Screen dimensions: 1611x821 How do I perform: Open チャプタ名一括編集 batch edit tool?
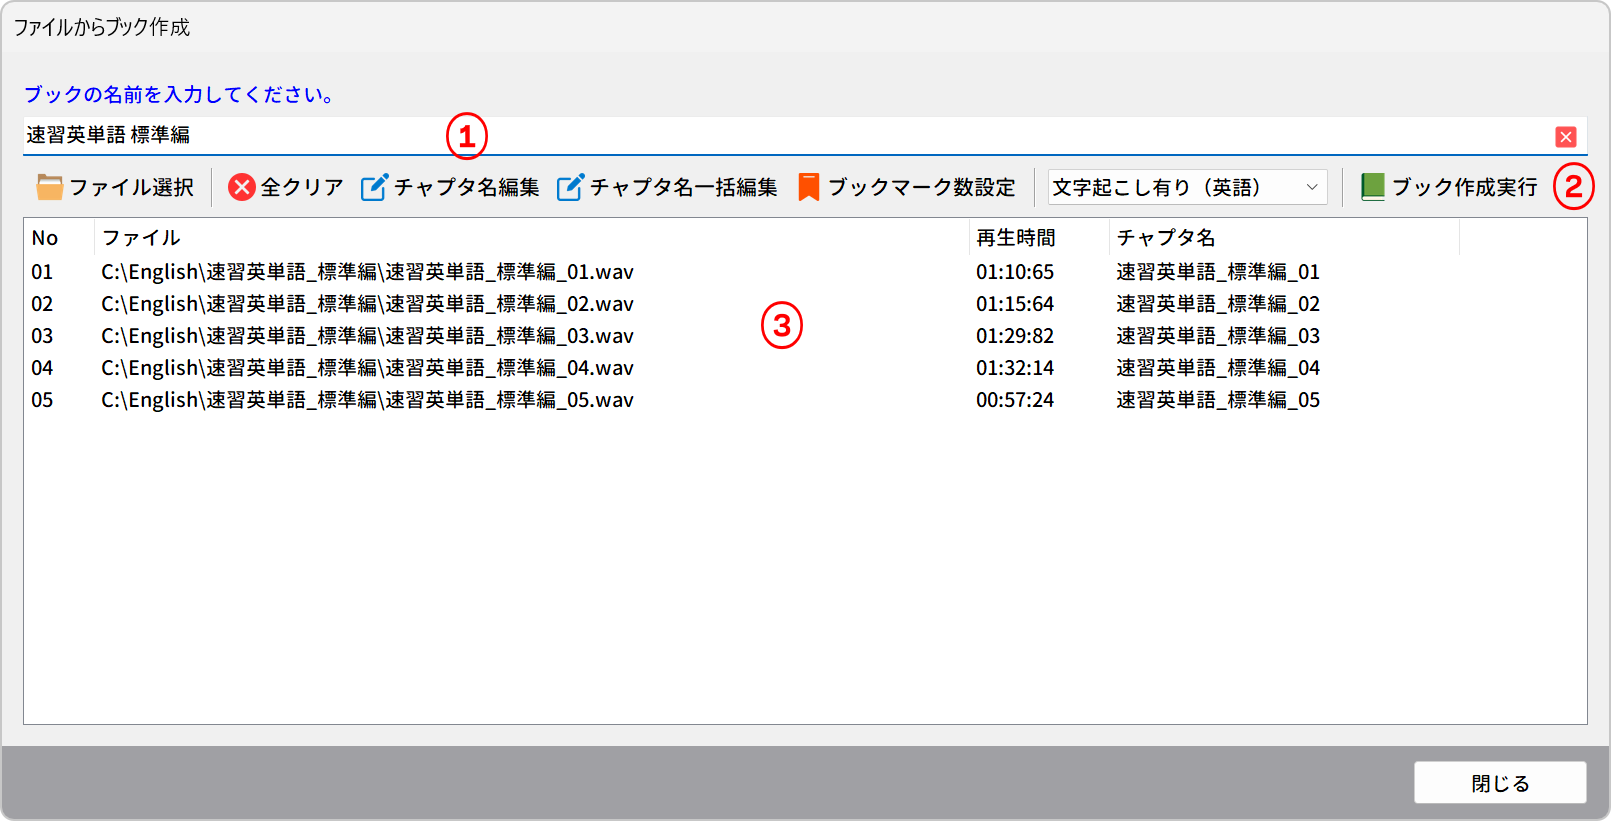(667, 187)
